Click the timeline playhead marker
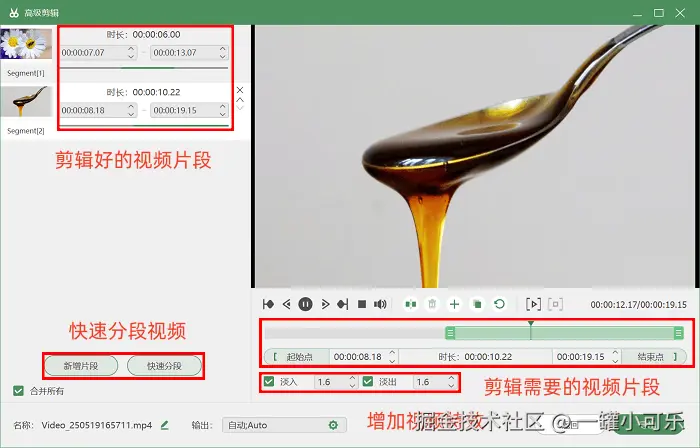The height and width of the screenshot is (448, 700). [x=531, y=324]
